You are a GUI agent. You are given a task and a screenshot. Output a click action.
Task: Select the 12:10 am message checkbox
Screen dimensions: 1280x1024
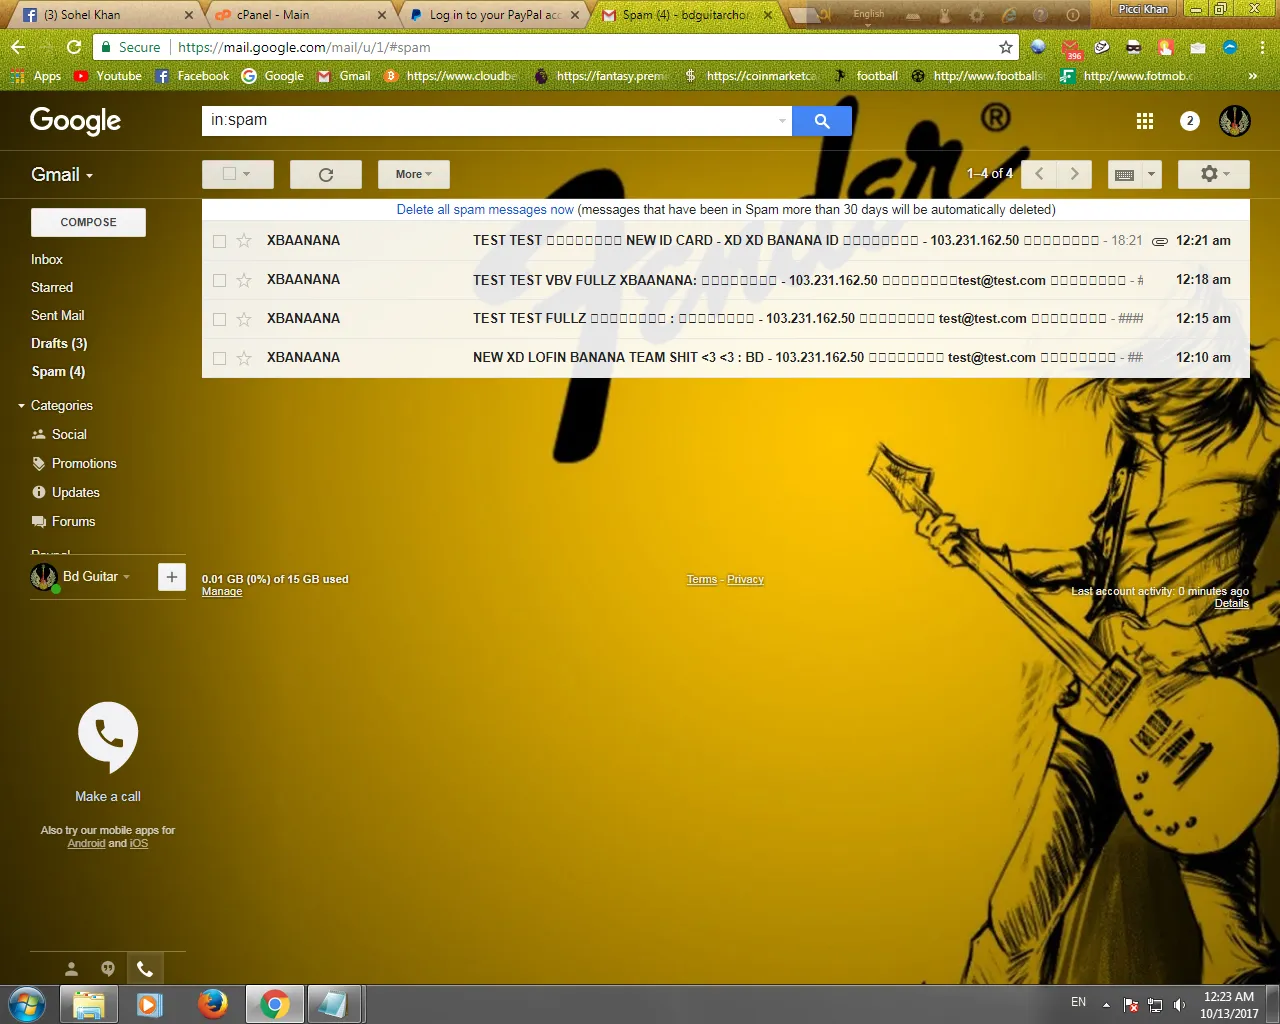click(219, 358)
